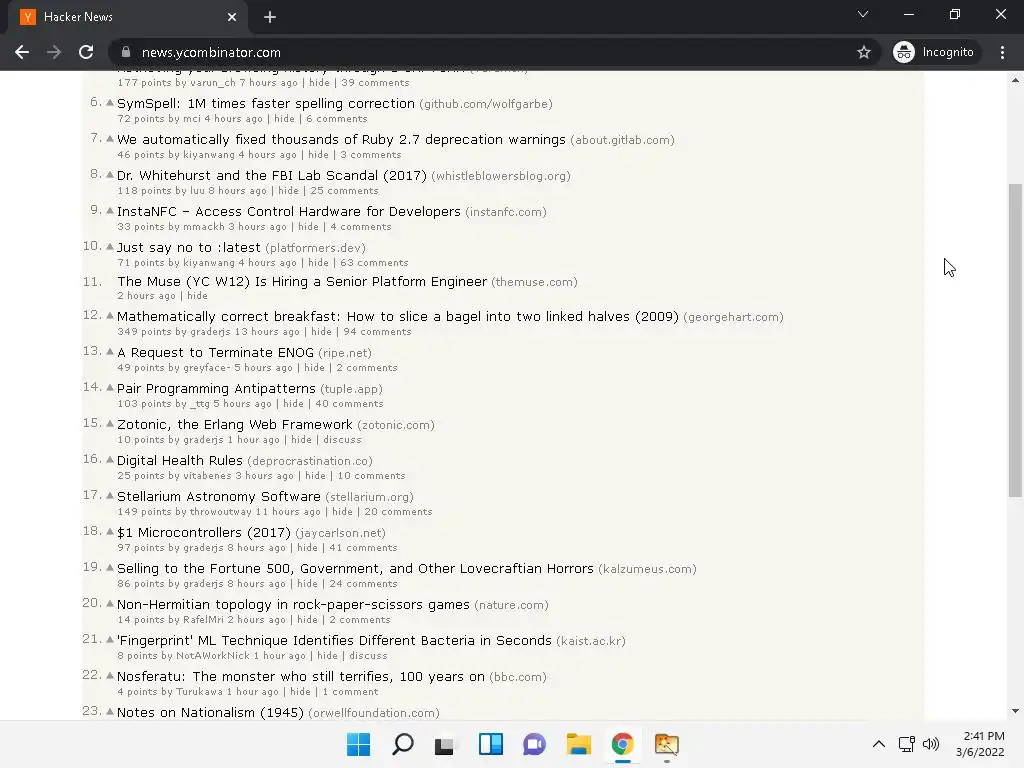Click the scrollbar down arrow
The image size is (1024, 768).
(1015, 711)
